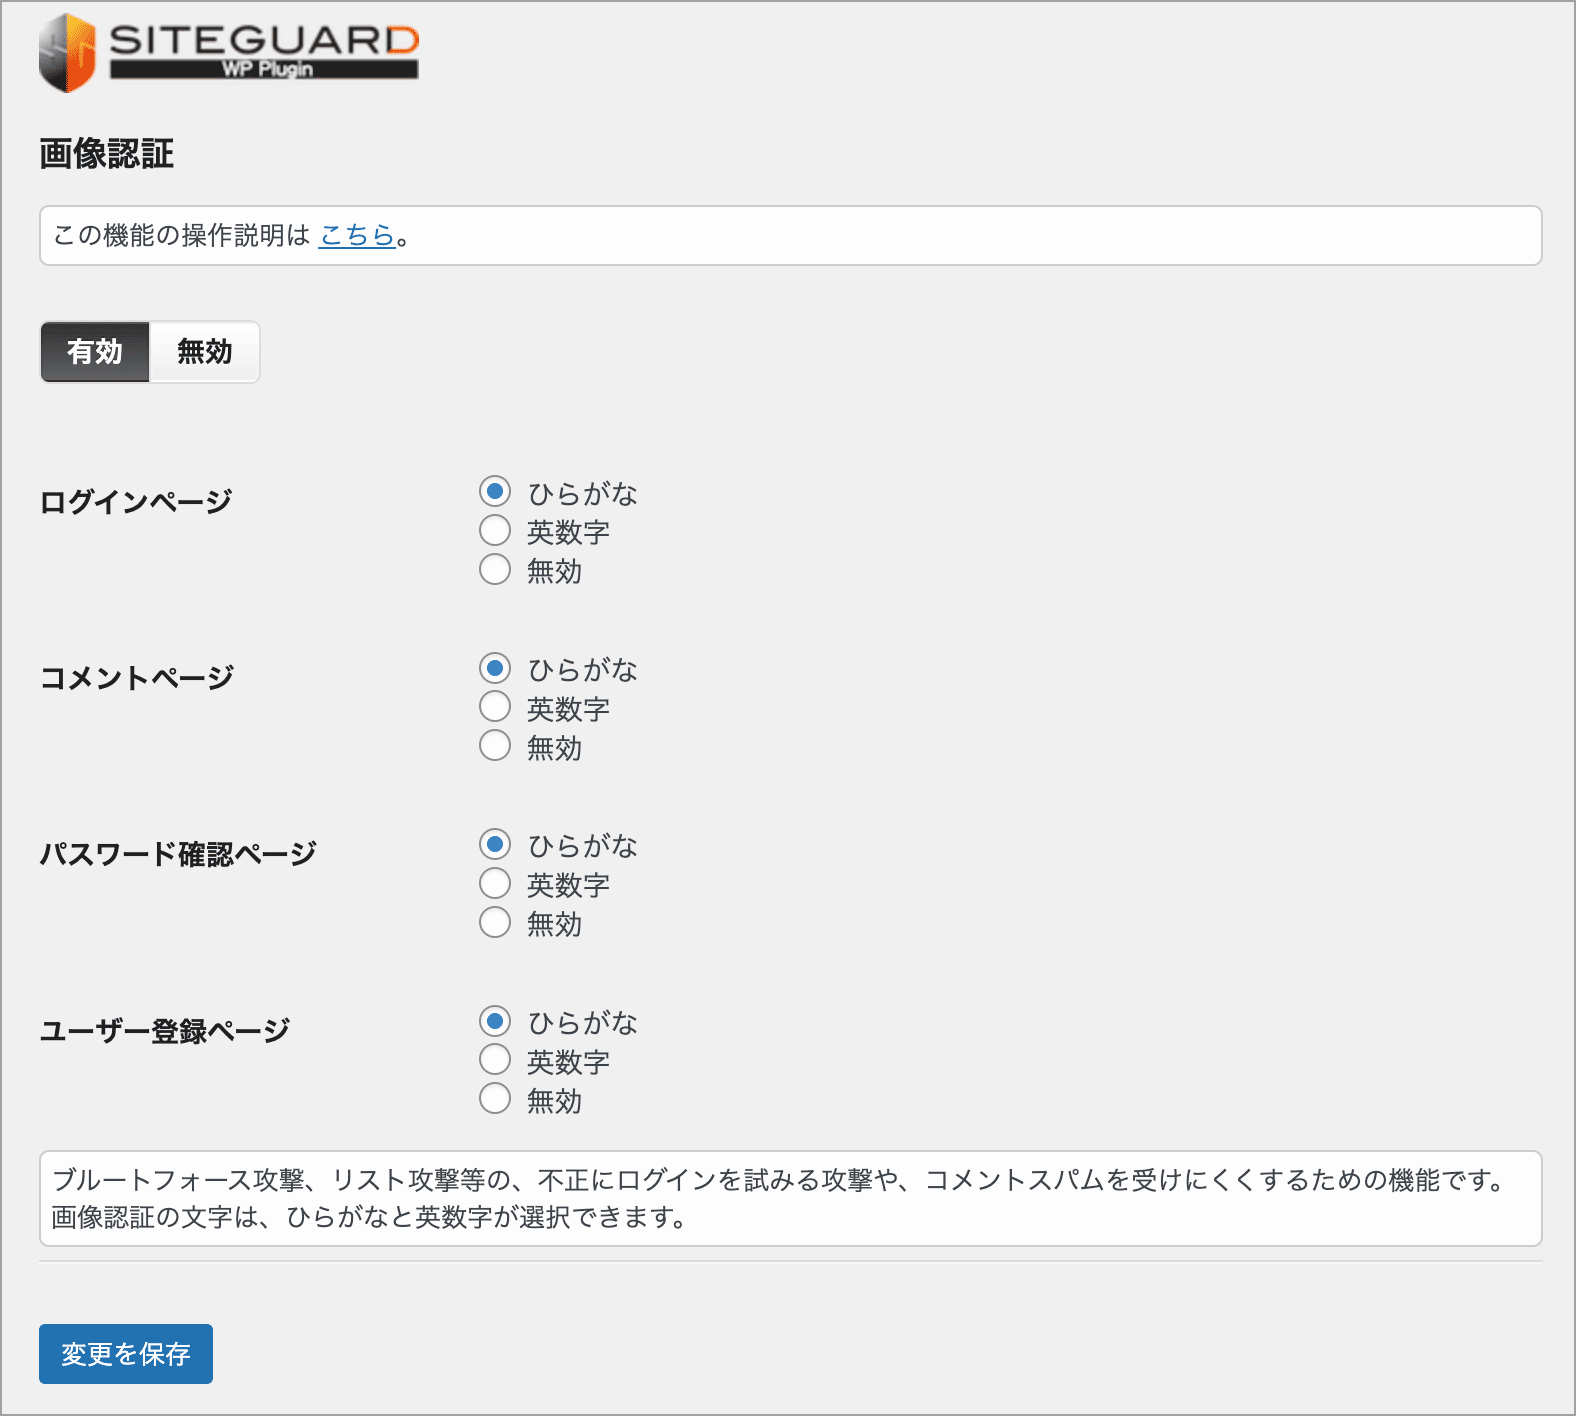Select 無効 for ユーザー登録ページ
1576x1416 pixels.
495,1098
